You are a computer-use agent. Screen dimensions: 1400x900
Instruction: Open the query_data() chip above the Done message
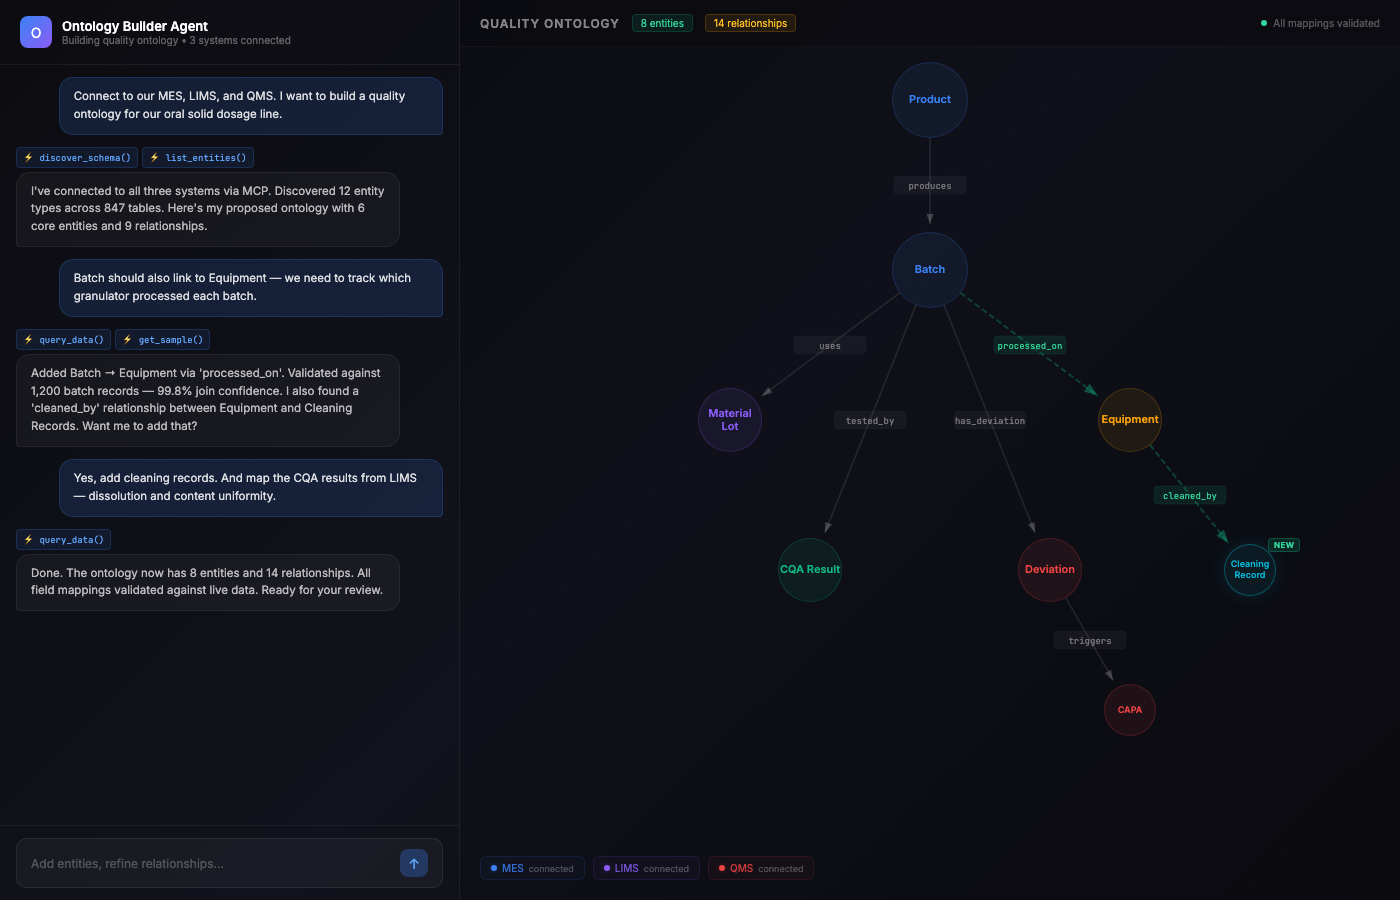tap(63, 540)
